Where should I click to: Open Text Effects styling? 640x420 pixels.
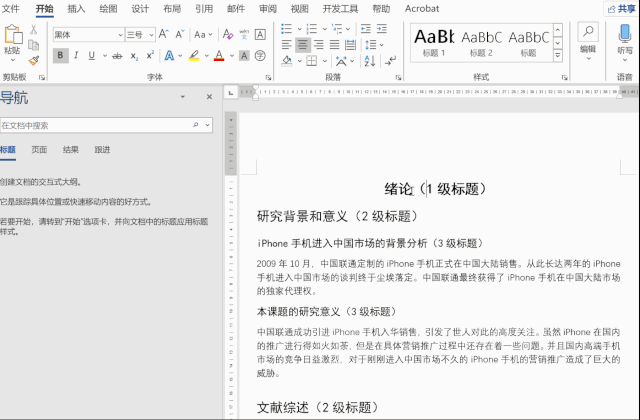tap(169, 56)
